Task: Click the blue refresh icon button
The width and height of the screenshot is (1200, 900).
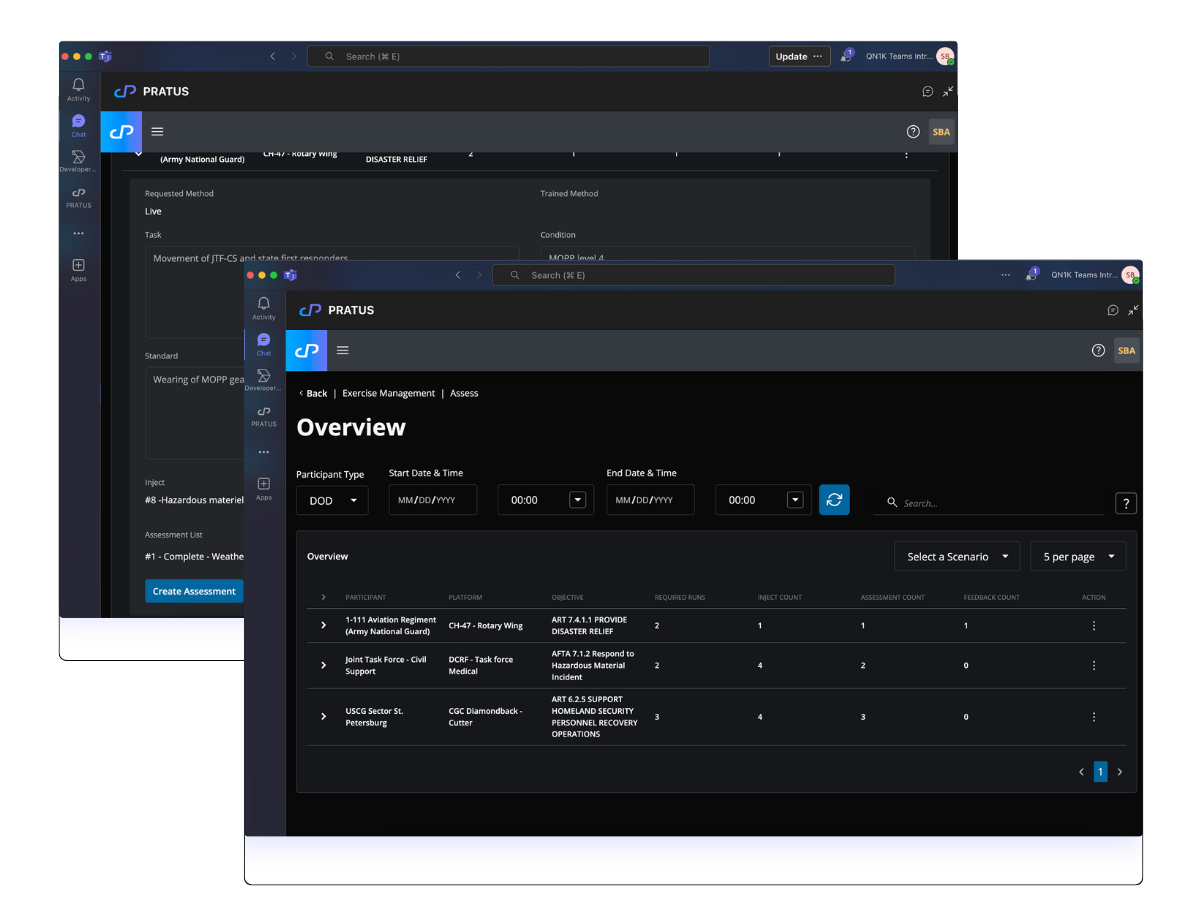Action: [x=834, y=500]
